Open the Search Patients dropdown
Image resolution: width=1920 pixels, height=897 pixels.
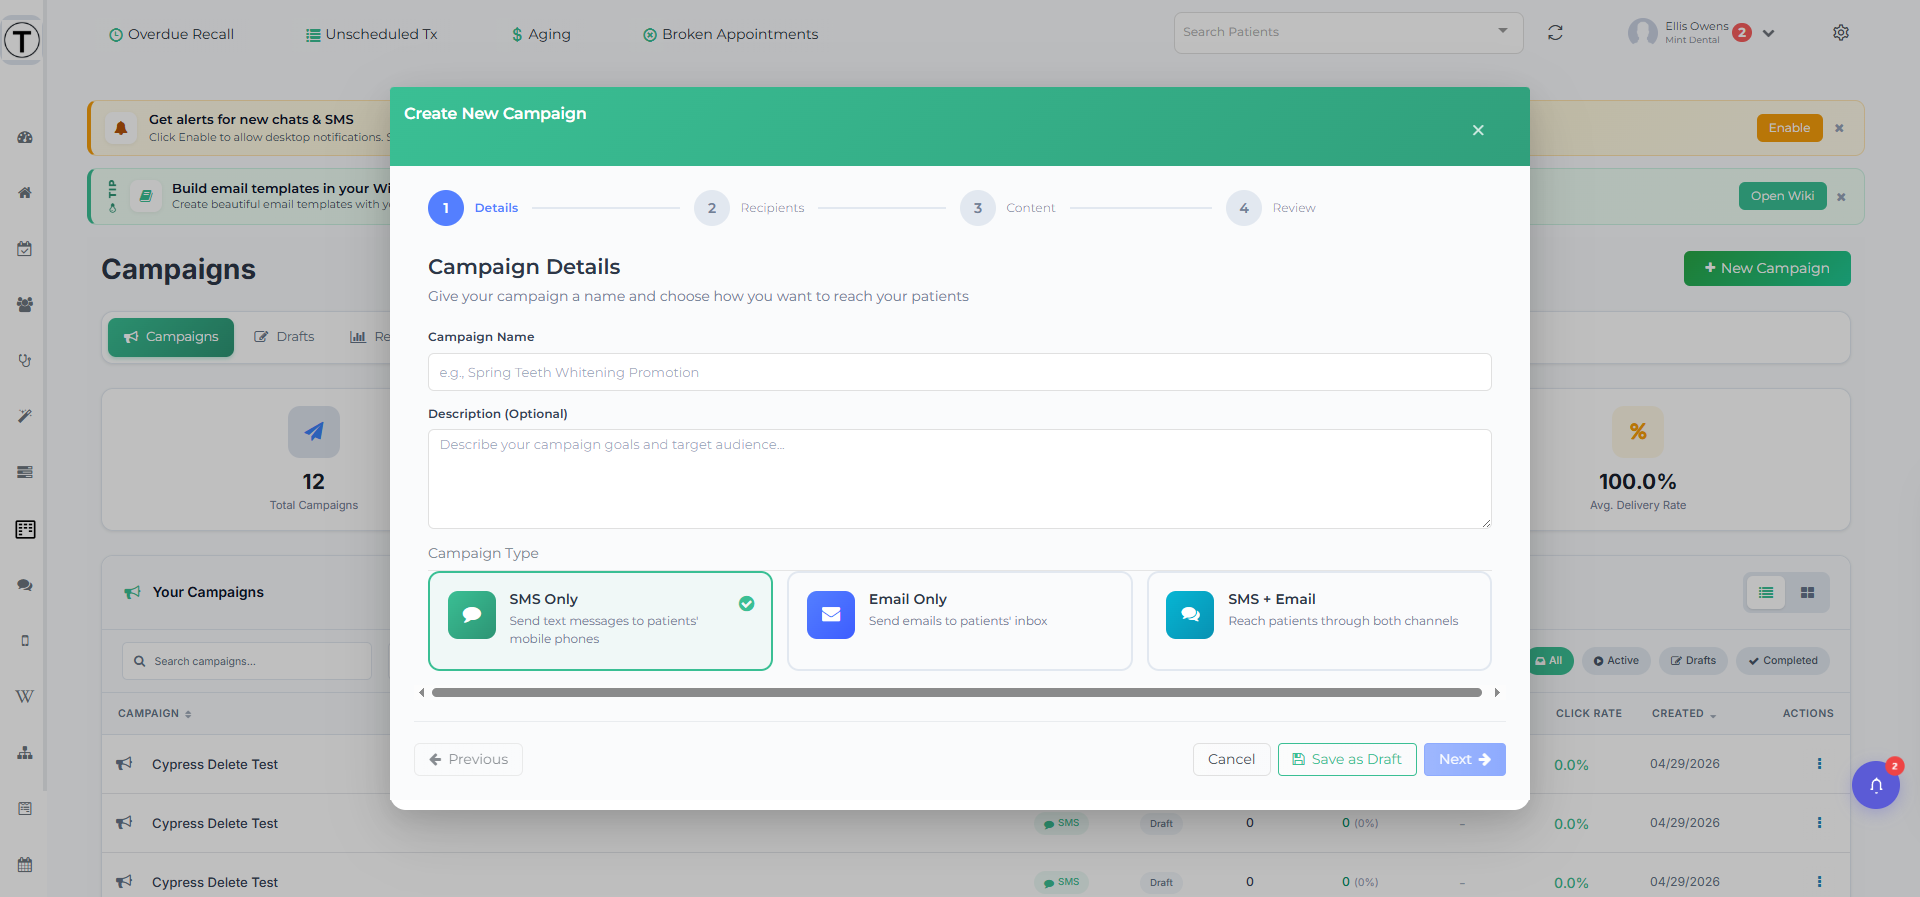pyautogui.click(x=1348, y=33)
